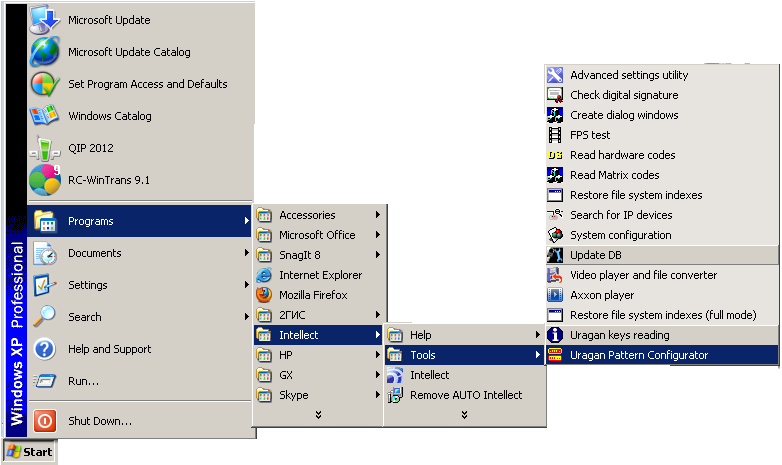The width and height of the screenshot is (782, 465).
Task: Click the Read hardware codes DS icon
Action: tap(555, 155)
